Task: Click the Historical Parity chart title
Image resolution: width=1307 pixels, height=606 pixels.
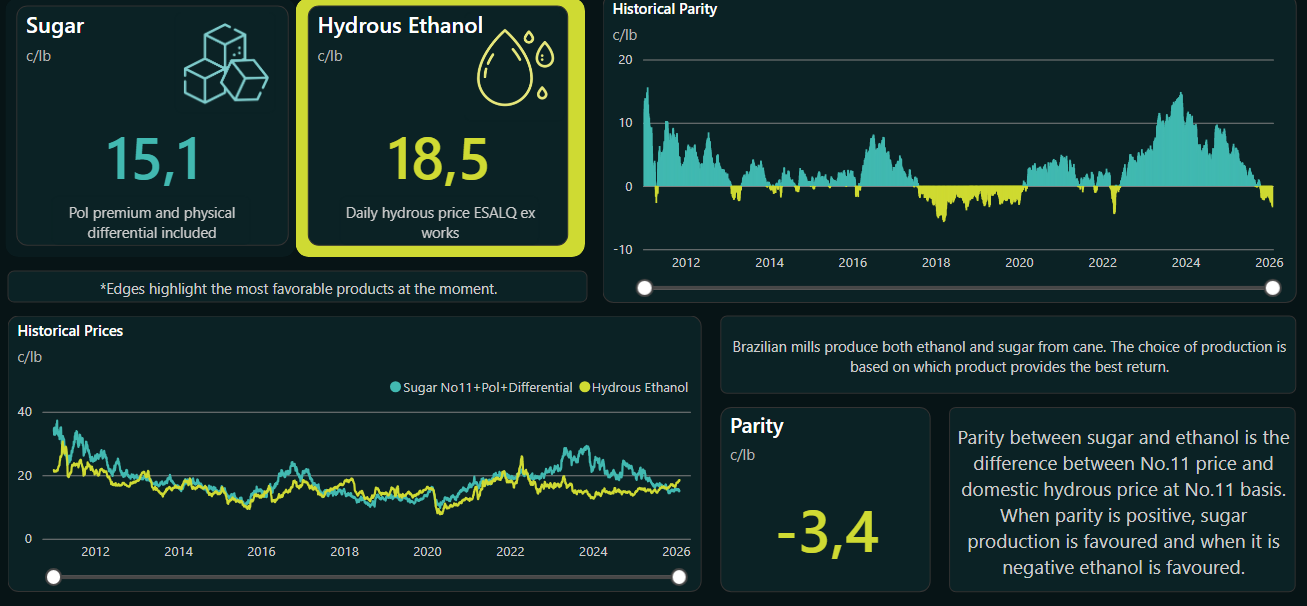Action: pyautogui.click(x=664, y=9)
